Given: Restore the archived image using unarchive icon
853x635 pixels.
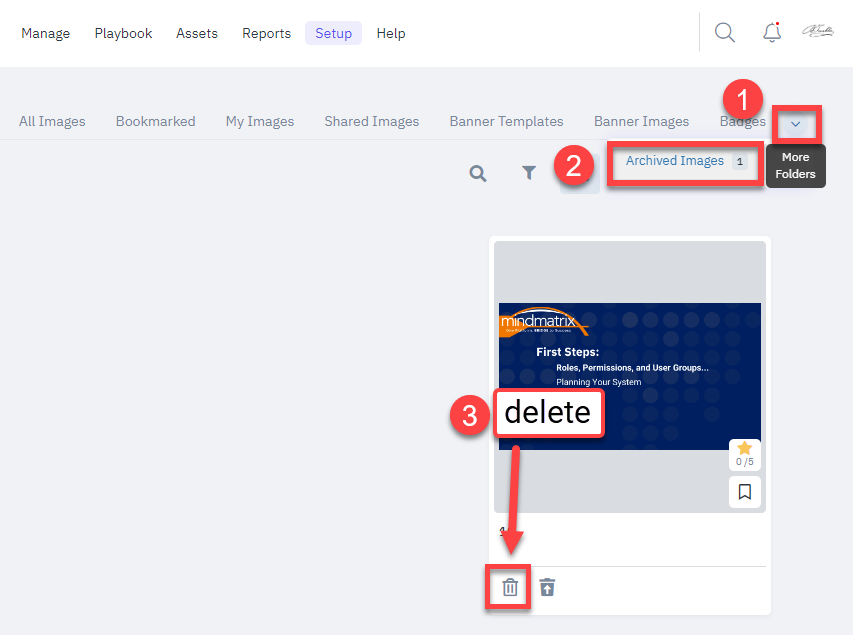Looking at the screenshot, I should [x=547, y=587].
